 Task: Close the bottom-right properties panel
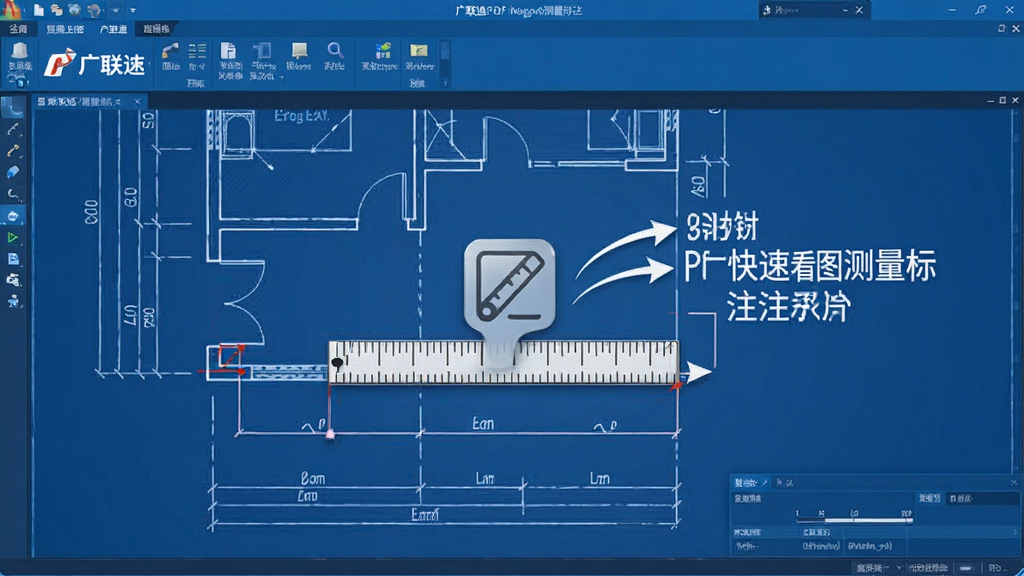(x=1014, y=483)
